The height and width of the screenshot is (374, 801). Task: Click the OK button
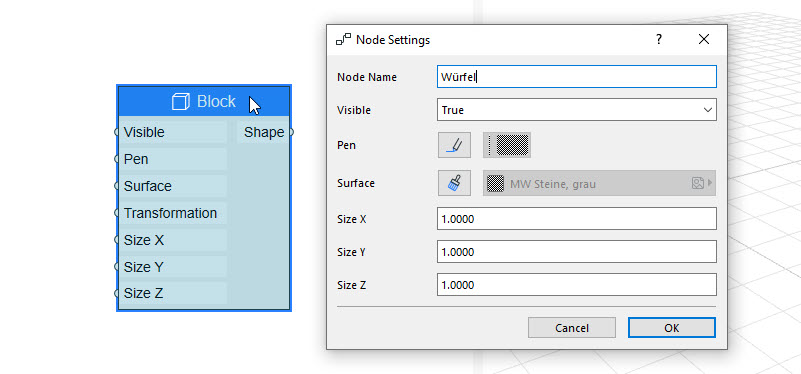[672, 328]
